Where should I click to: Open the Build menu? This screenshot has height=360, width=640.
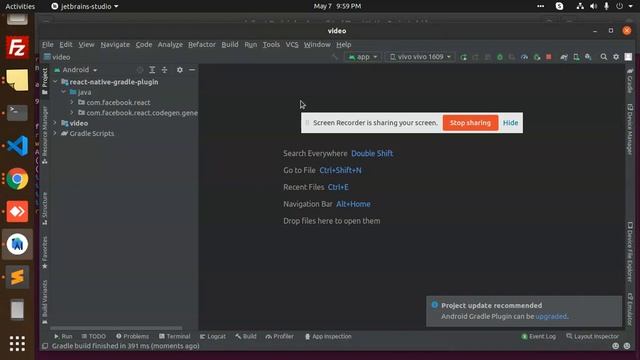230,44
